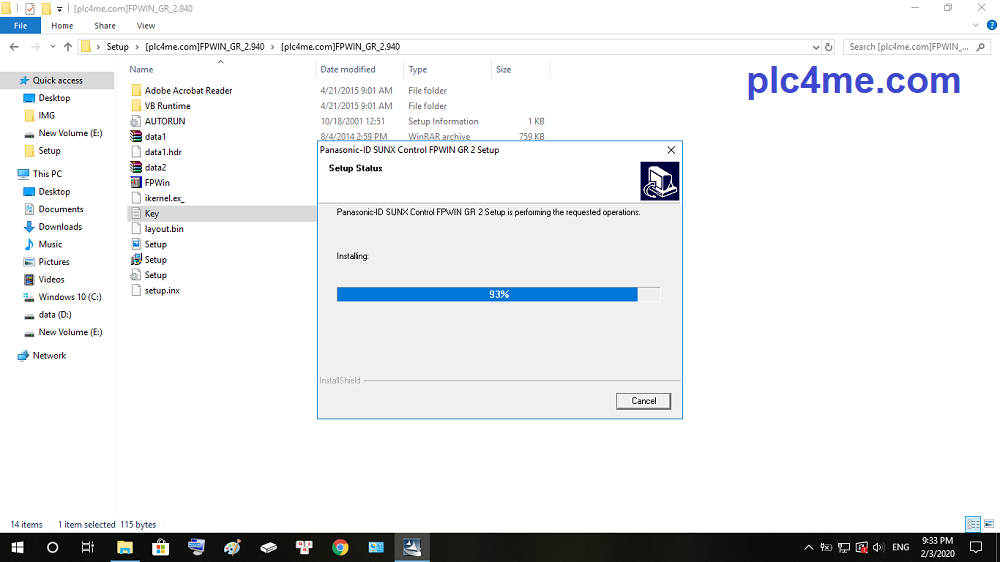Switch to the View ribbon tab
This screenshot has width=1000, height=562.
[x=146, y=26]
